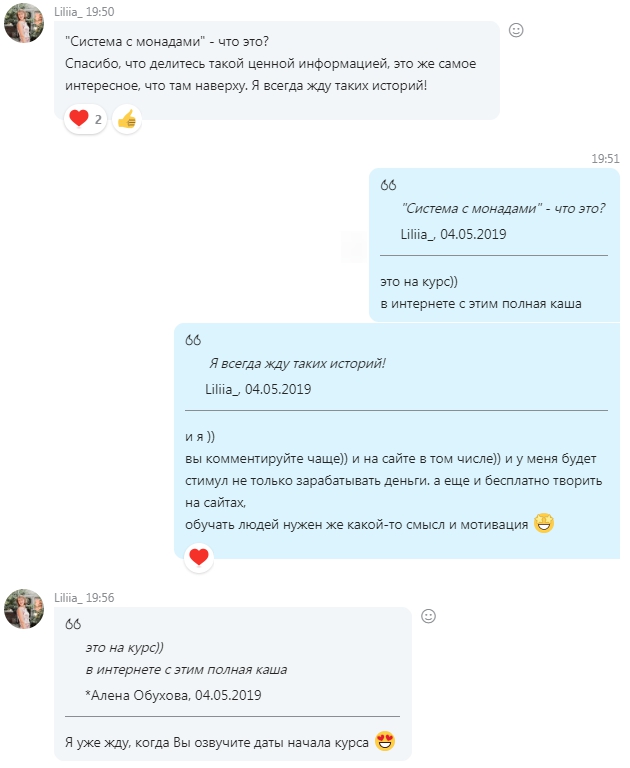
Task: Click the quote mark icon in the 19:56 message
Action: click(x=73, y=623)
